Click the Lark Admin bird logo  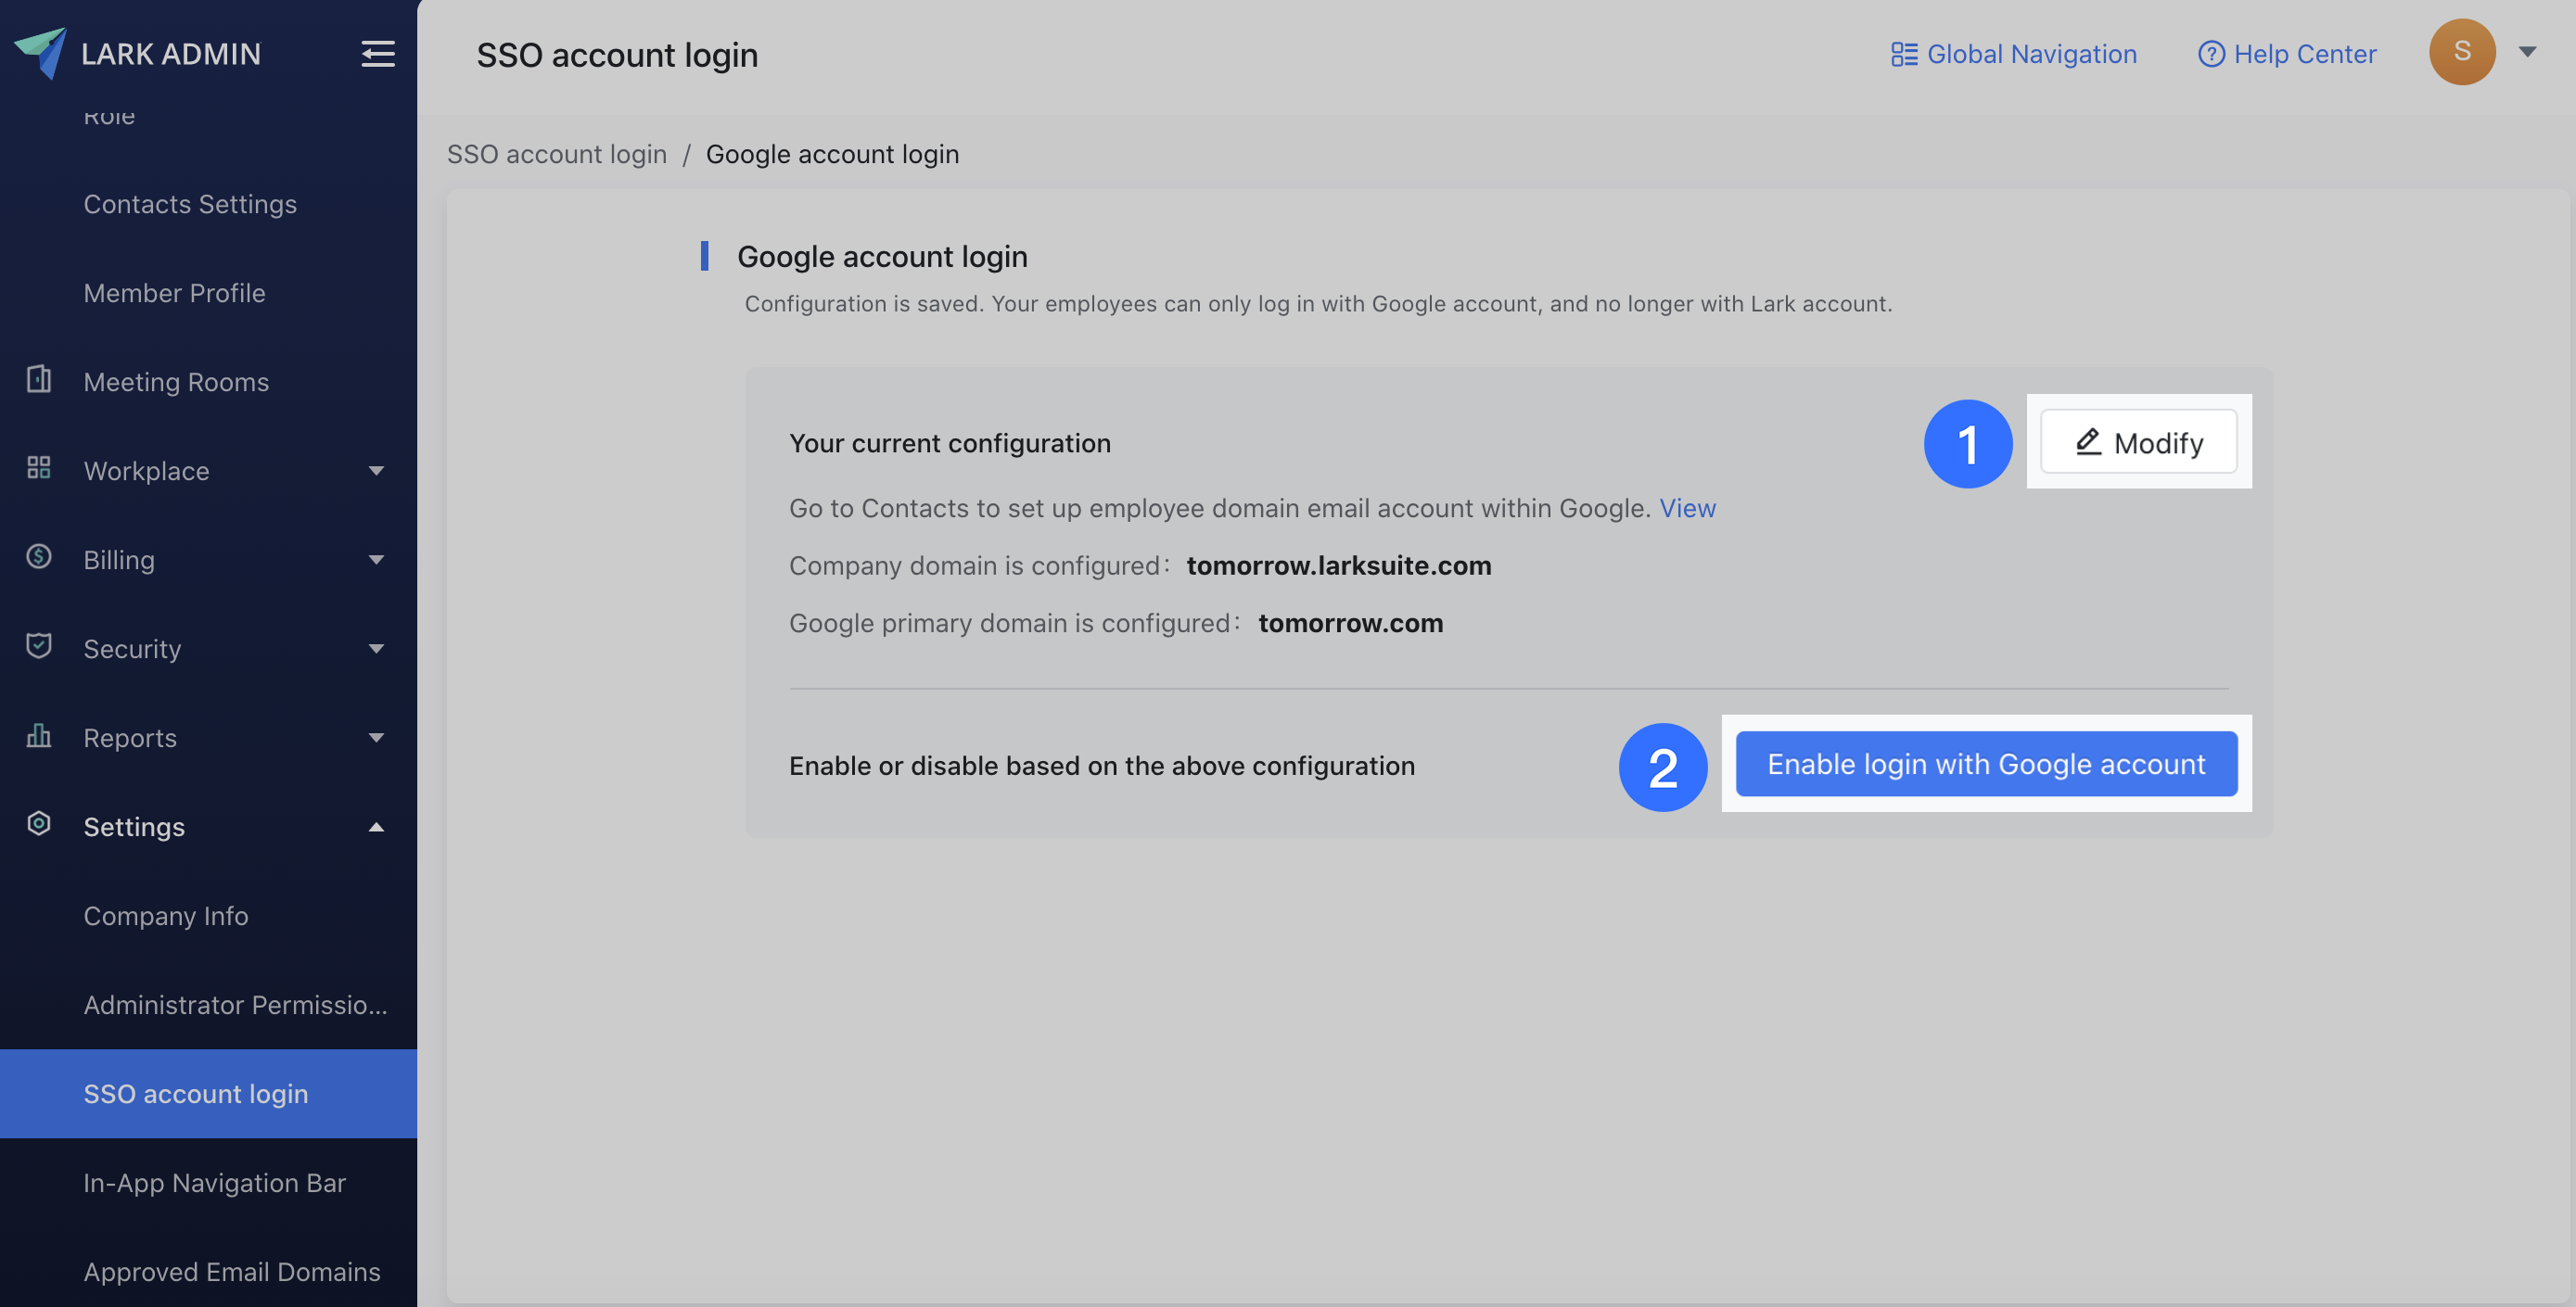[40, 52]
